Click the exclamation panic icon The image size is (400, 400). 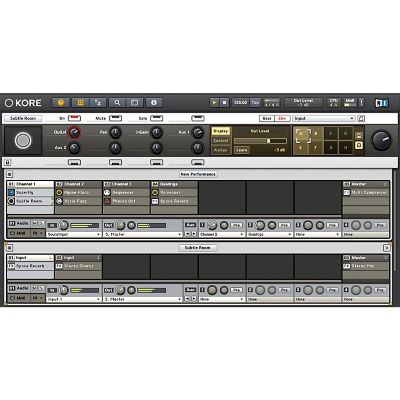[x=361, y=103]
